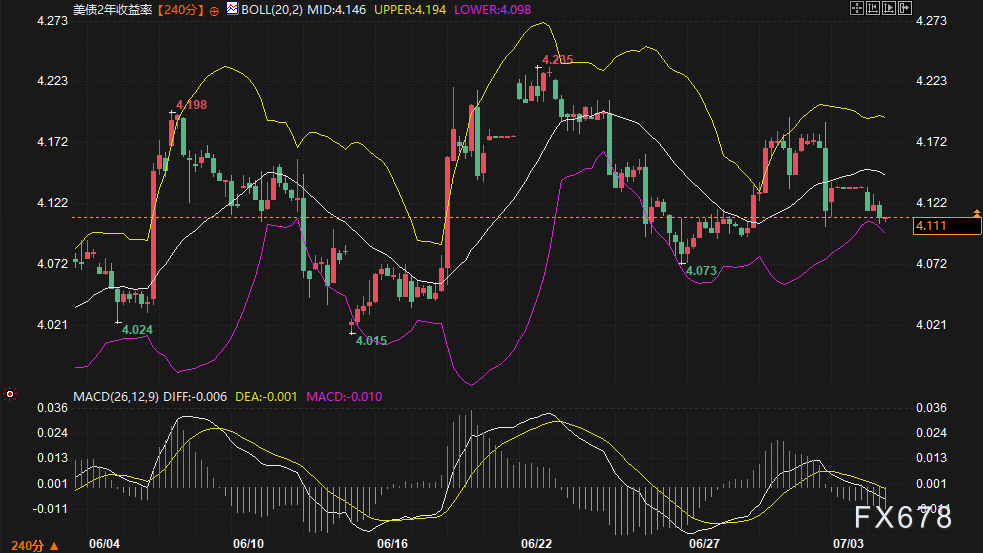Click the MID:4.146 middle band label
Viewport: 983px width, 553px height.
337,10
